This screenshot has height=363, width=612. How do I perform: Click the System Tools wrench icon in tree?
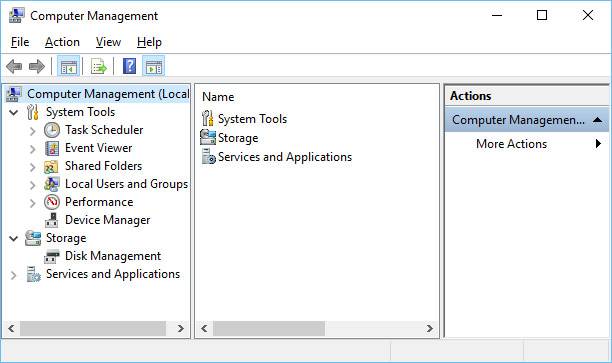tap(33, 112)
